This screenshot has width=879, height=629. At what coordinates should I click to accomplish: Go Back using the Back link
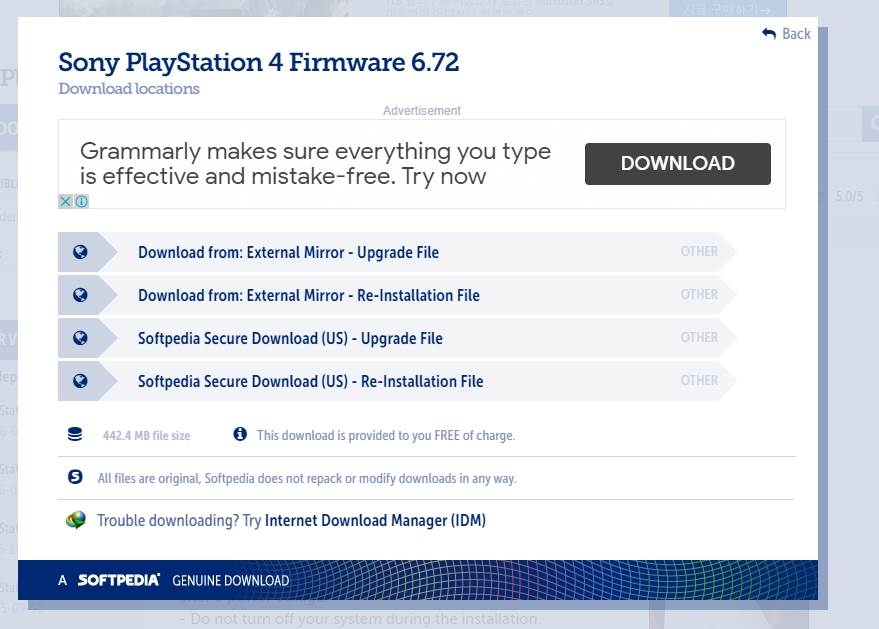coord(787,34)
